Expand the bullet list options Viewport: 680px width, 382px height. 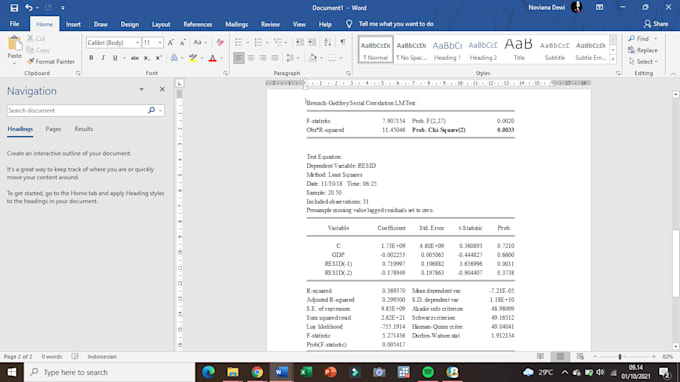point(248,42)
